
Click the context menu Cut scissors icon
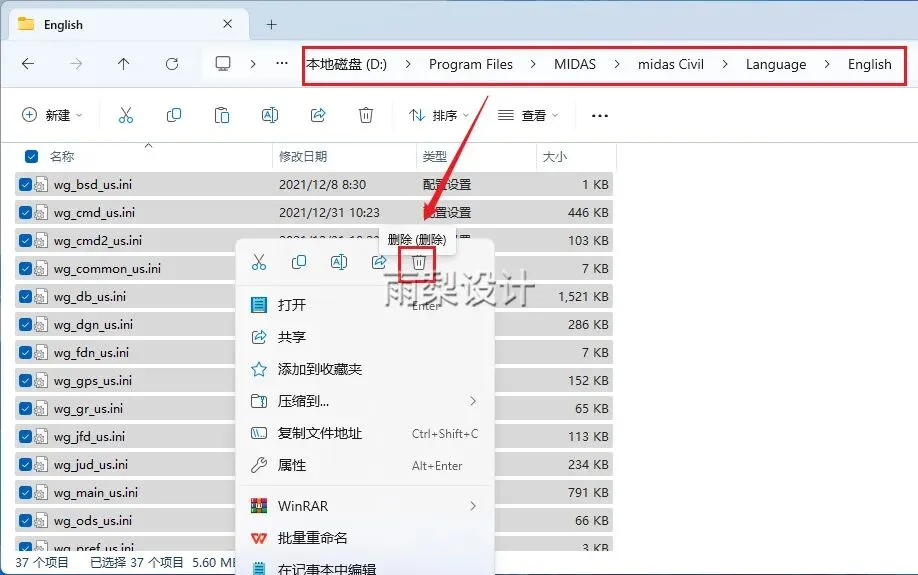(x=259, y=262)
